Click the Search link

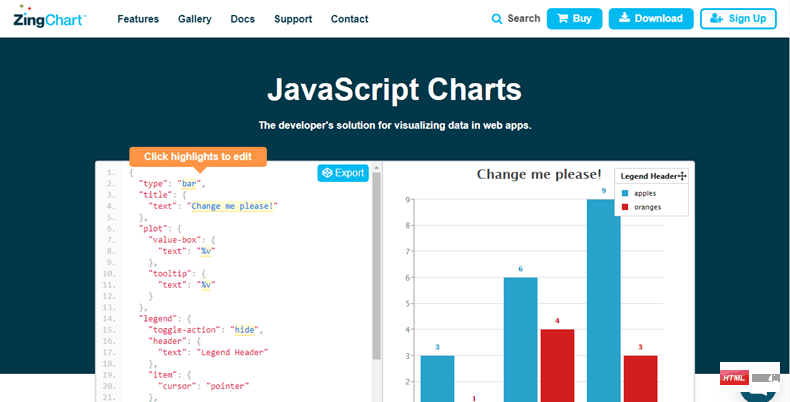coord(516,19)
